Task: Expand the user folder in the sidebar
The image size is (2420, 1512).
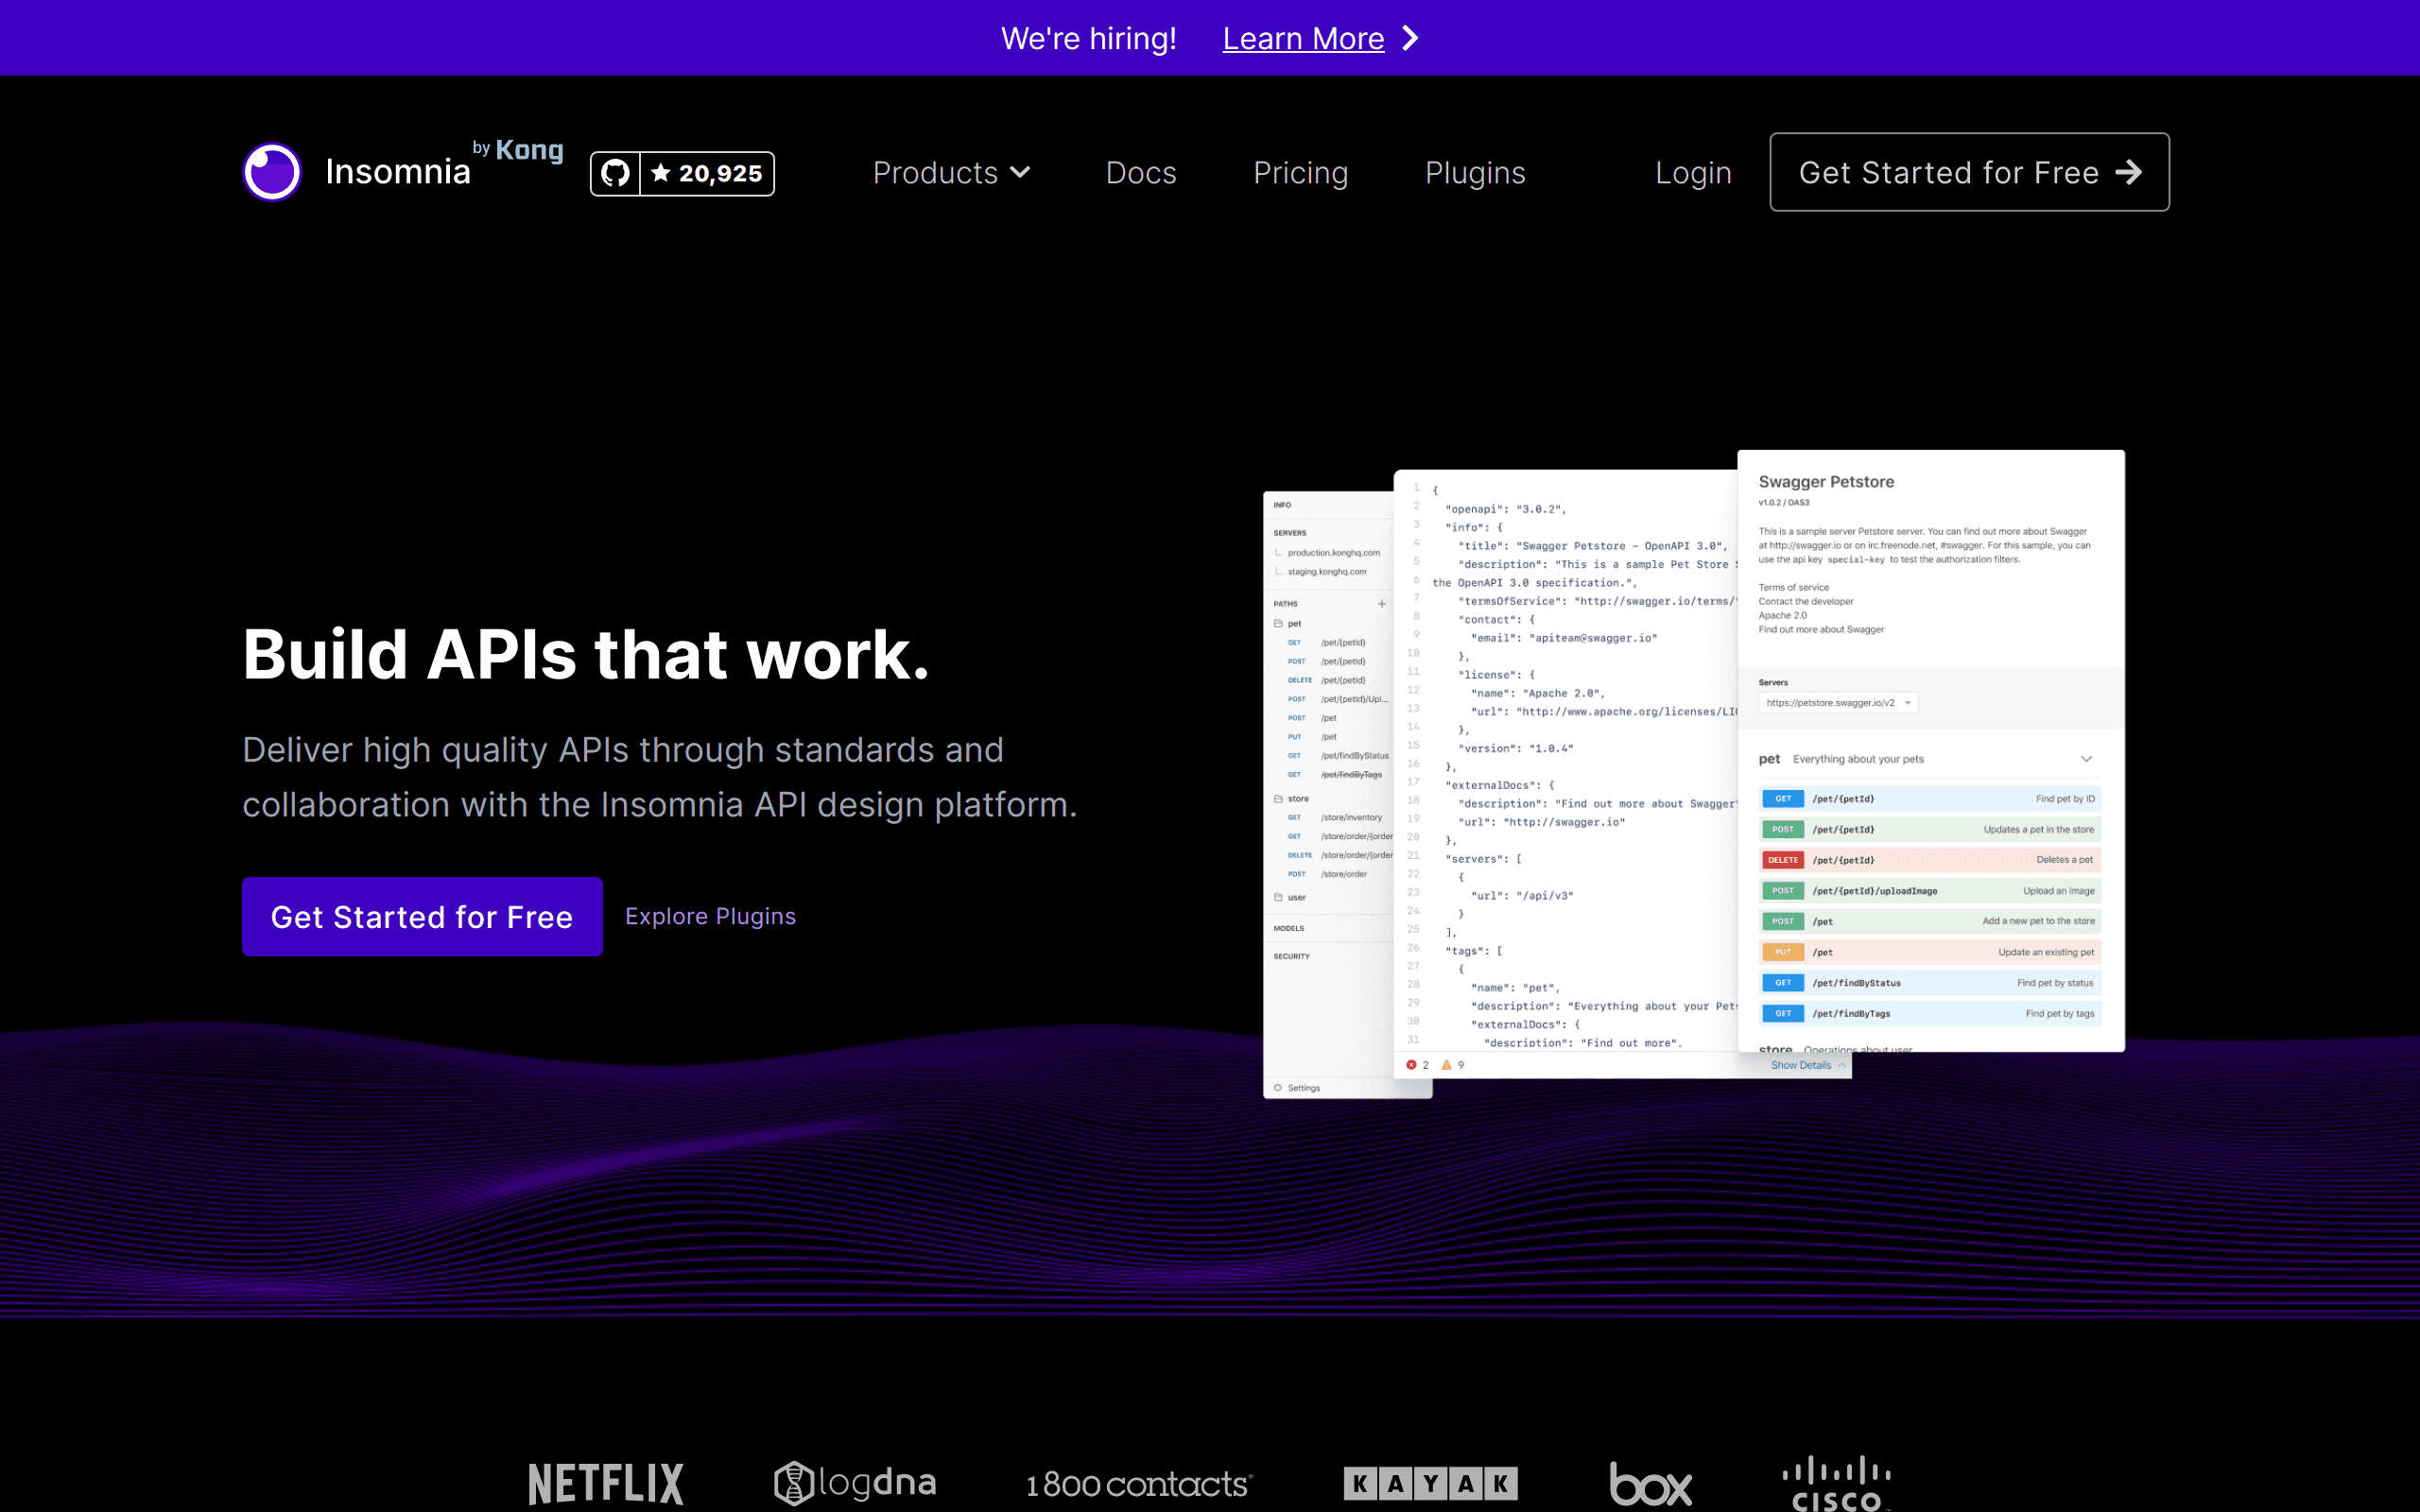Action: (x=1290, y=898)
